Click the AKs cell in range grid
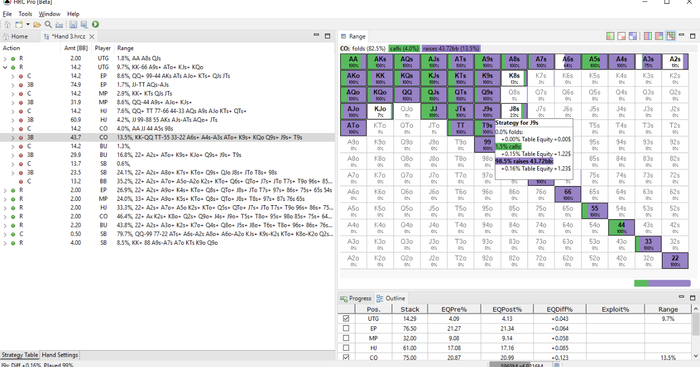The width and height of the screenshot is (700, 367). (380, 62)
